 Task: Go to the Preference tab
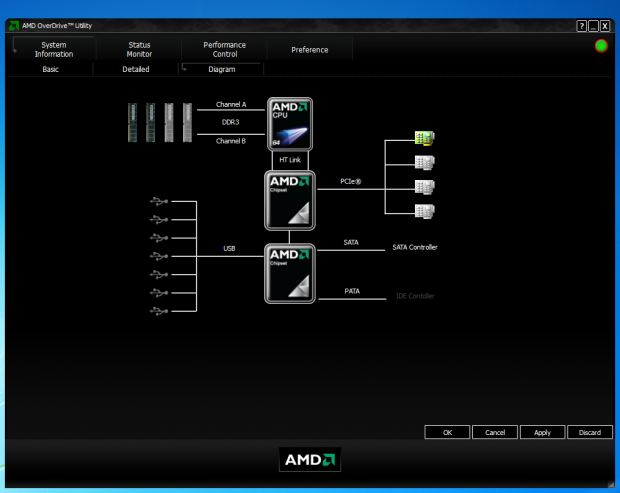tap(309, 49)
